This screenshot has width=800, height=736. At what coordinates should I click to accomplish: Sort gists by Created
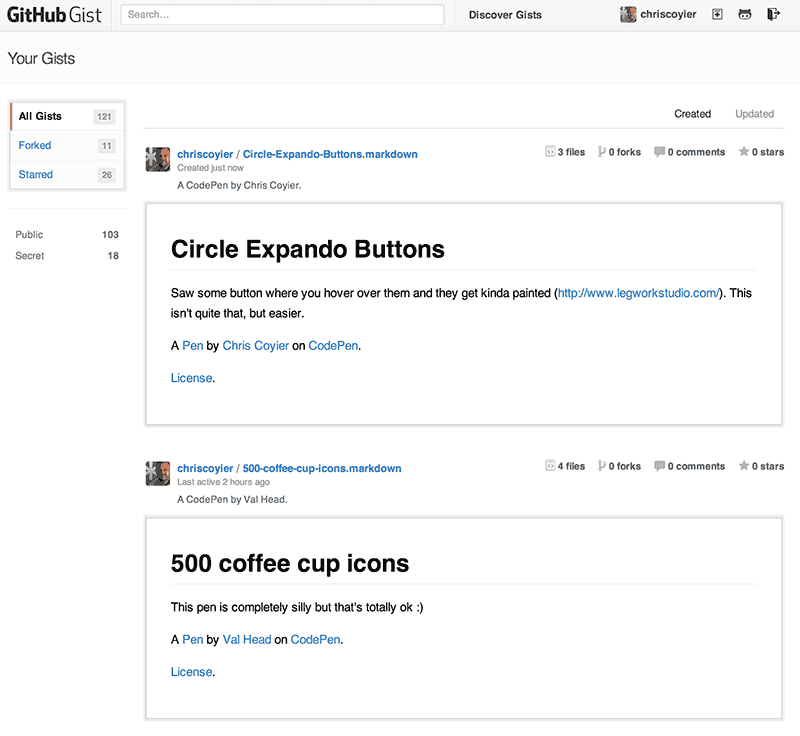(x=692, y=113)
